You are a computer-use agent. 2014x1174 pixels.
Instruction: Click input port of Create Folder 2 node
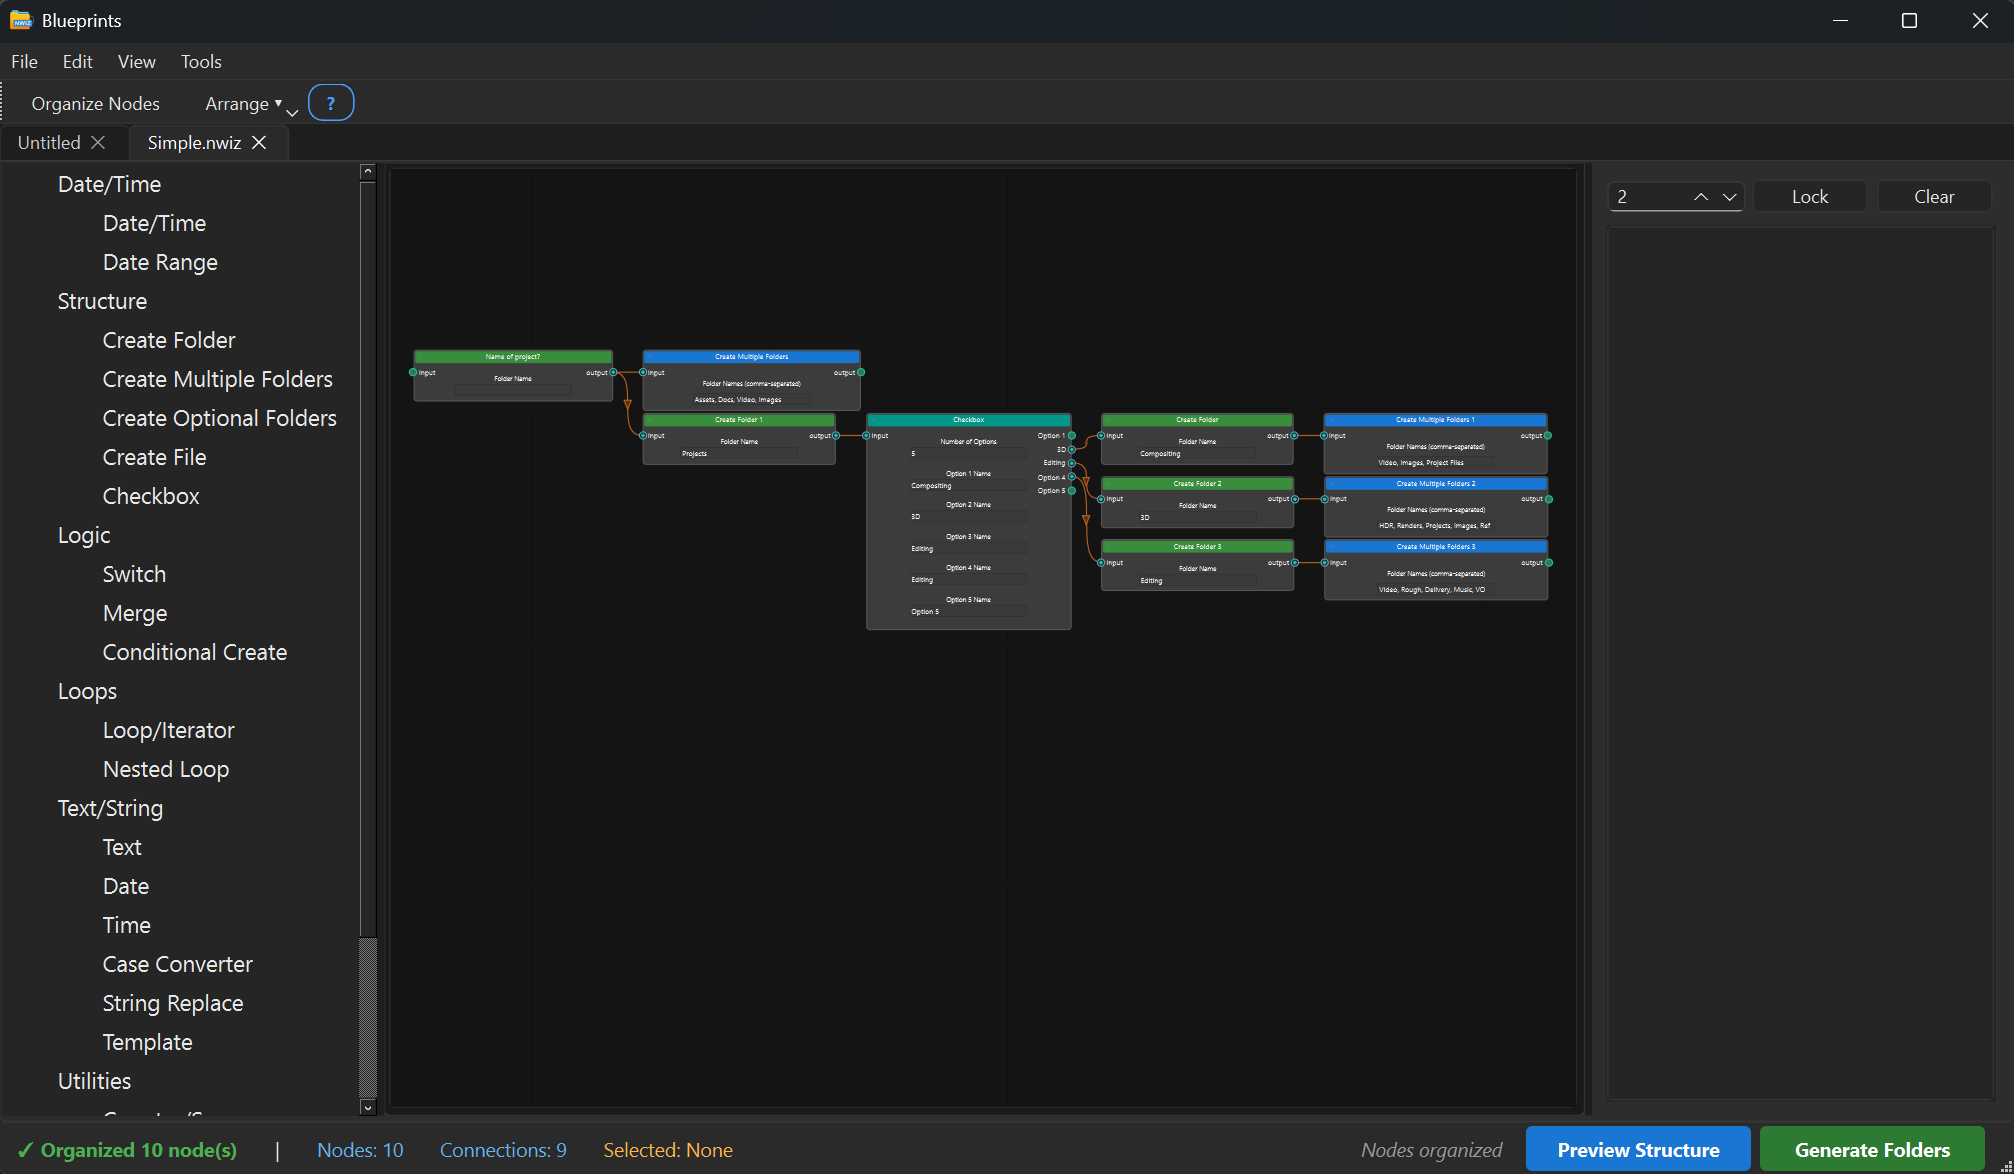pyautogui.click(x=1101, y=498)
